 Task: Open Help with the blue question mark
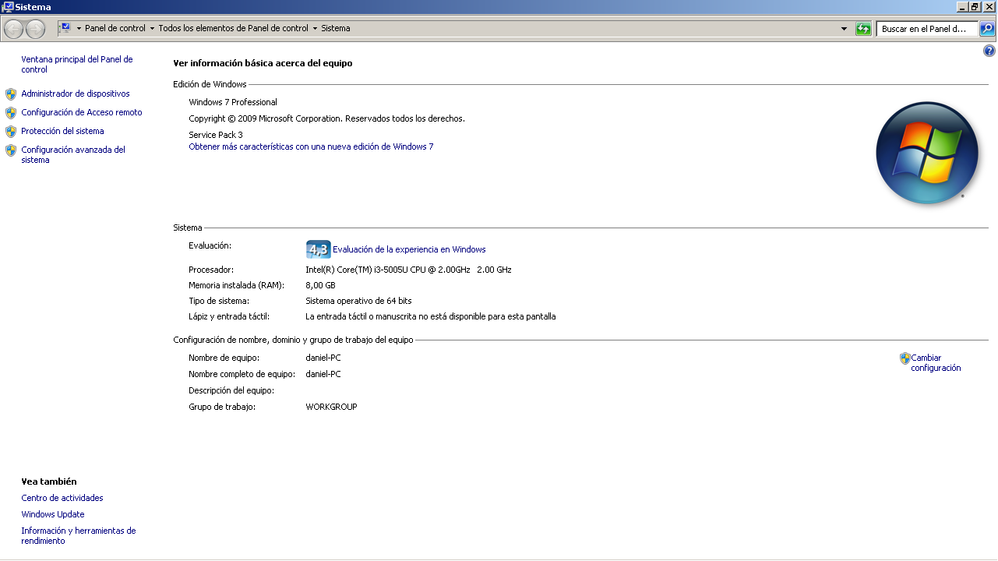click(989, 51)
